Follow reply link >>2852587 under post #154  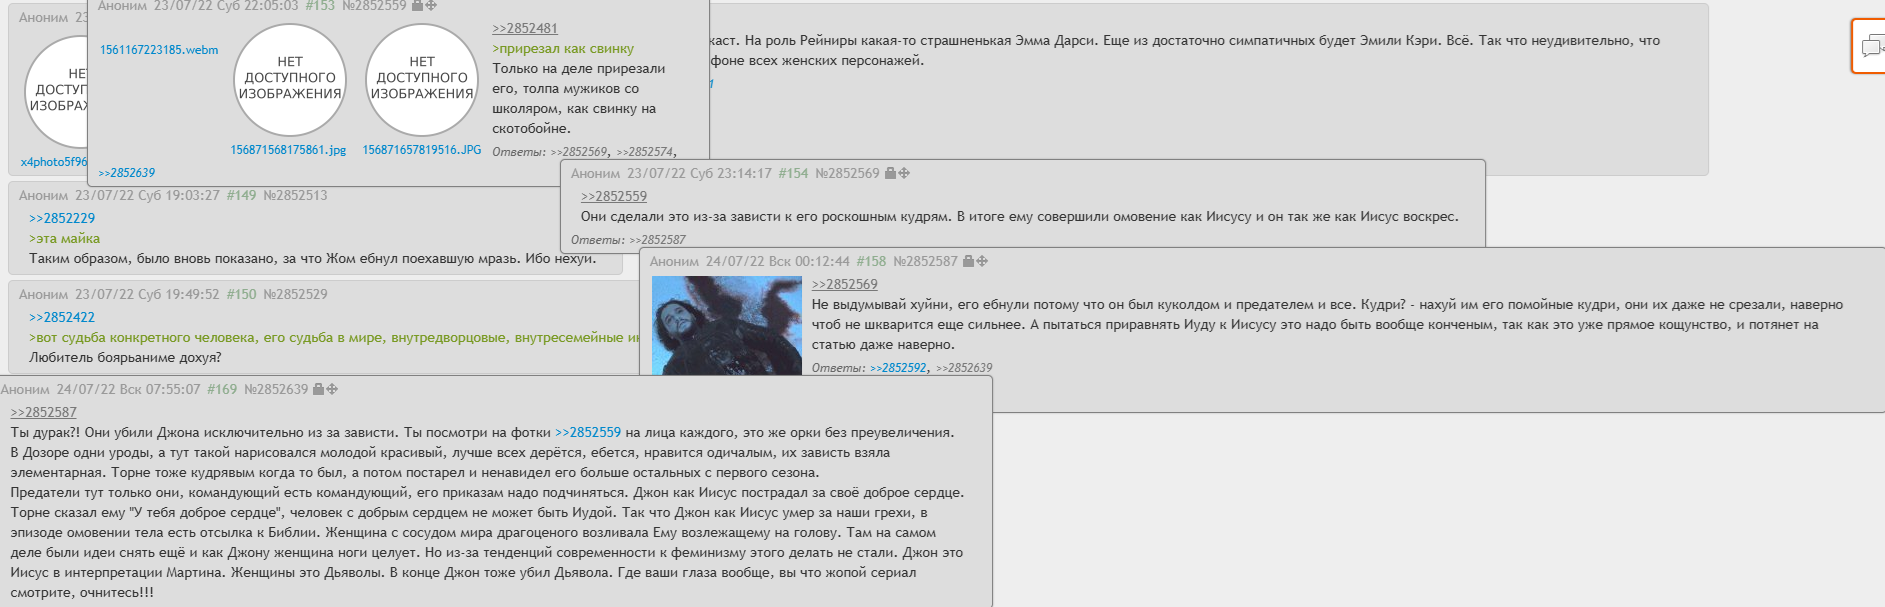coord(657,240)
